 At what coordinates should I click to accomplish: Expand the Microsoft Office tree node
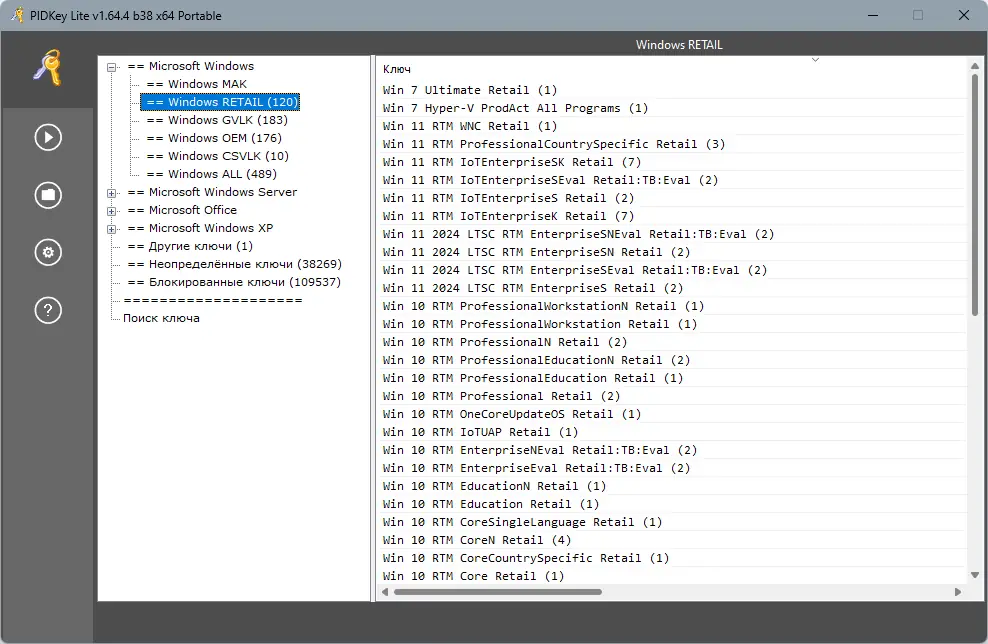tap(112, 211)
